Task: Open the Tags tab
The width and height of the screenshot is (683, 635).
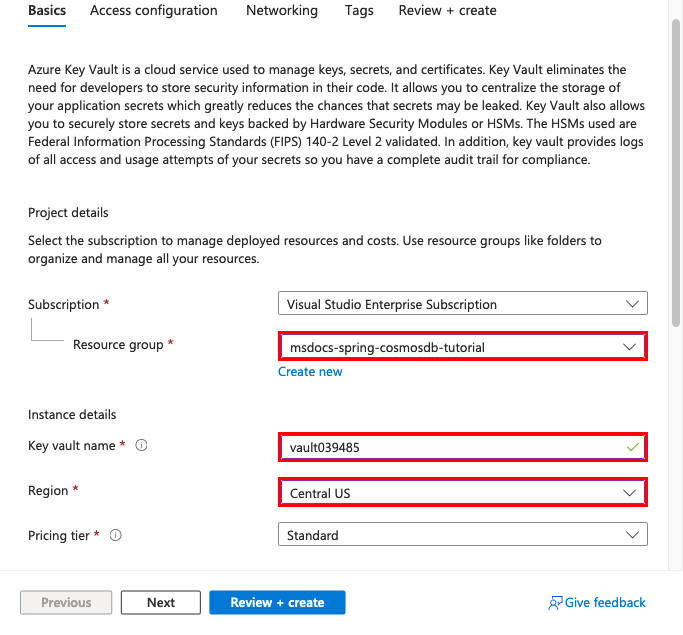Action: click(x=358, y=11)
